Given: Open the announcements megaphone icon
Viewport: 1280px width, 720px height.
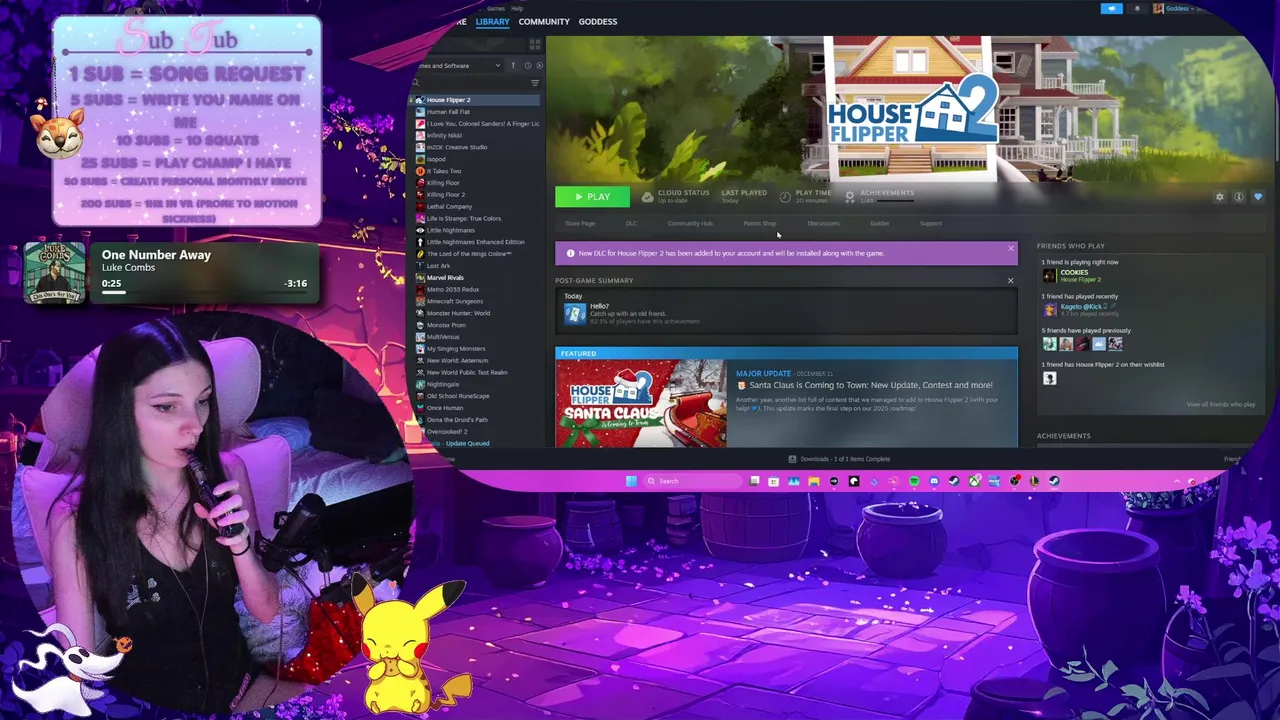Looking at the screenshot, I should pos(1112,8).
